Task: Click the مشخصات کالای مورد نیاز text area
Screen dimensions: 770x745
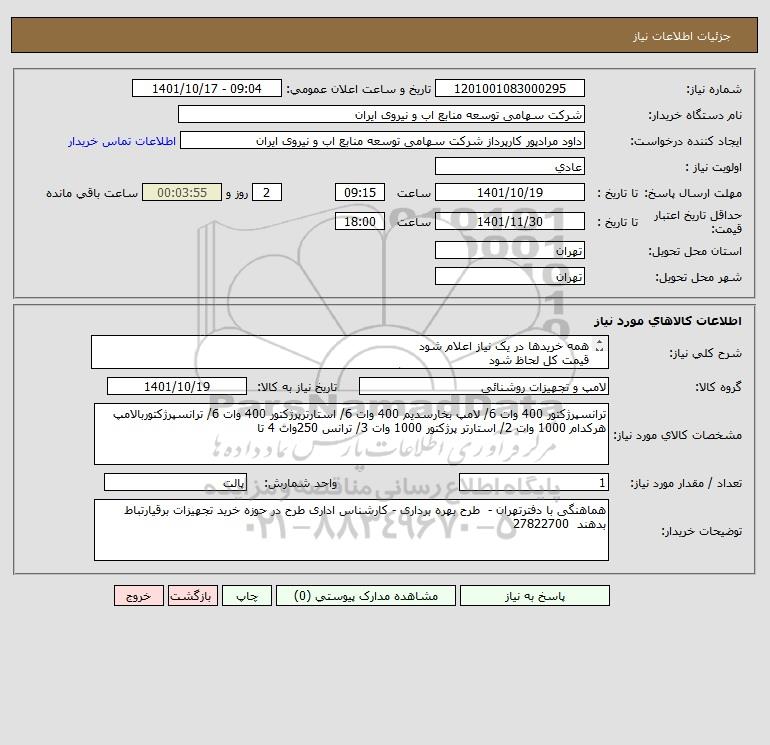Action: tap(351, 434)
